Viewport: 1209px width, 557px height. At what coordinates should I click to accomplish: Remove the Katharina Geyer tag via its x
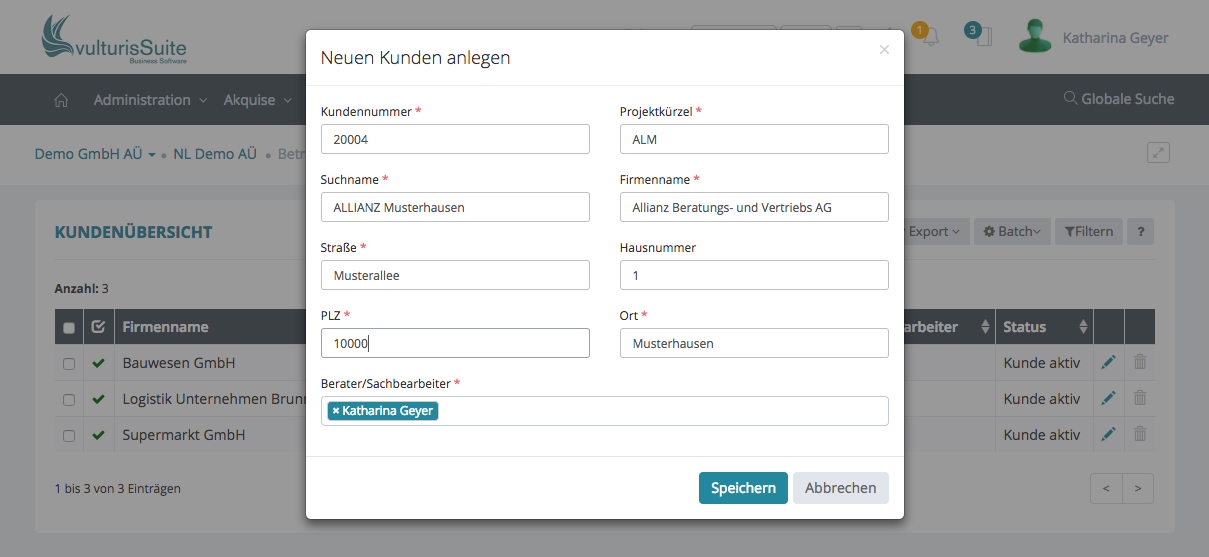[x=336, y=411]
